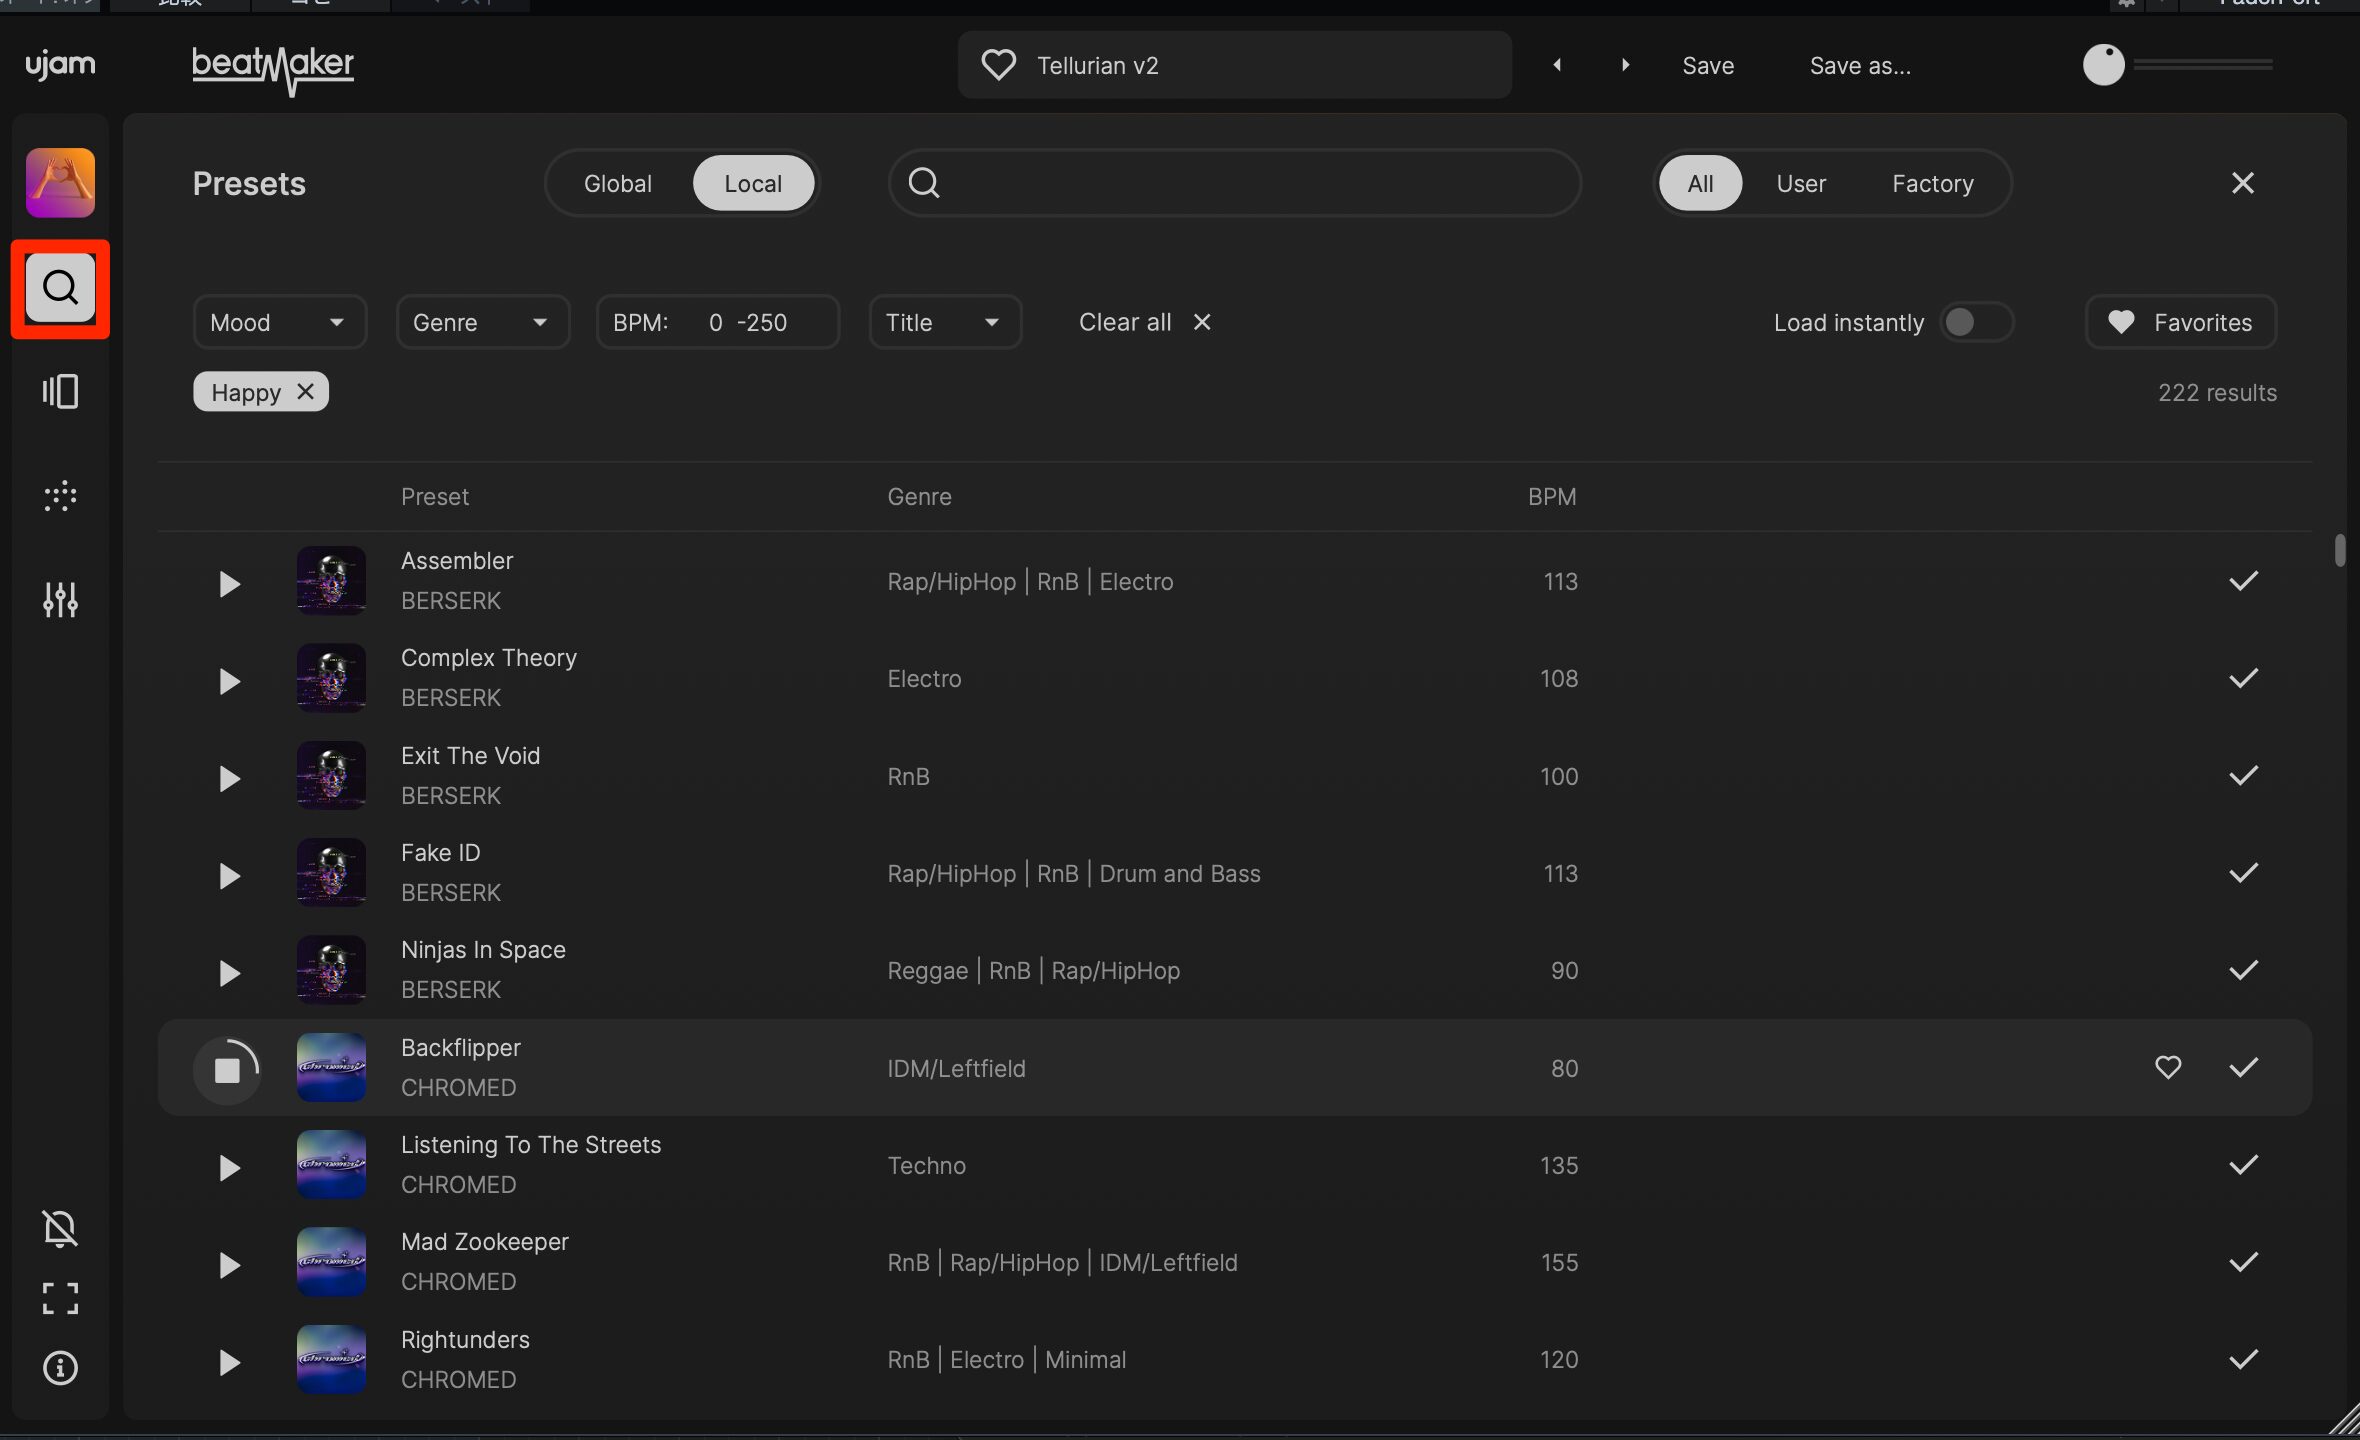Open the info icon at sidebar bottom

60,1367
